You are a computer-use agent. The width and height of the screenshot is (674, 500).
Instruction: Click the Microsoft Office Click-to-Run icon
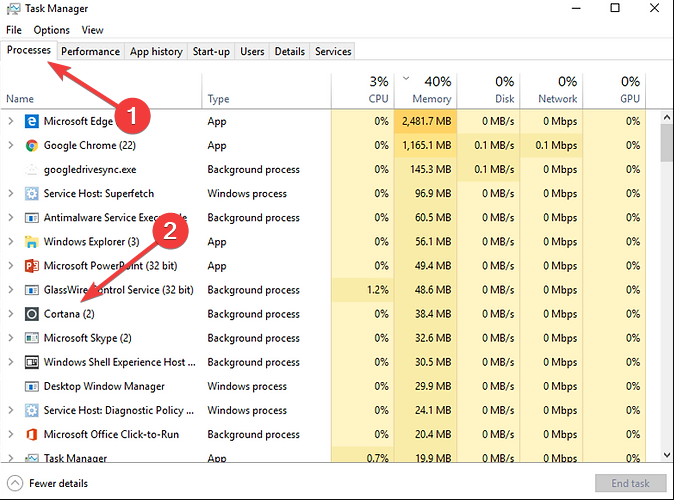click(31, 434)
